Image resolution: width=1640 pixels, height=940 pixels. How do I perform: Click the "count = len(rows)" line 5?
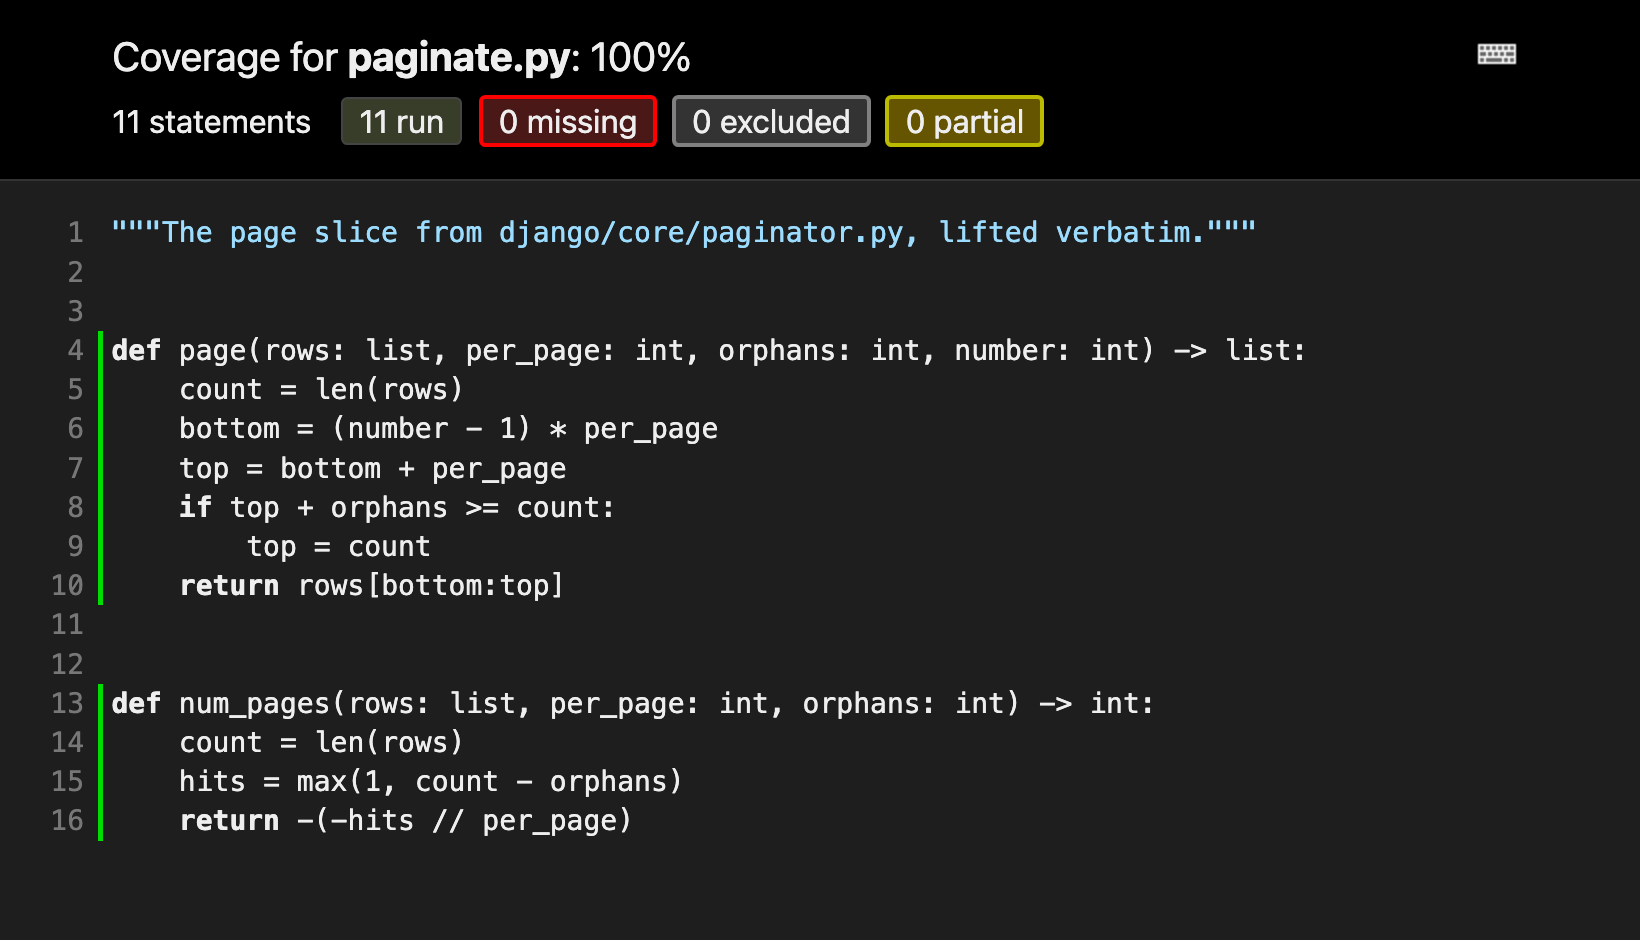pos(321,389)
